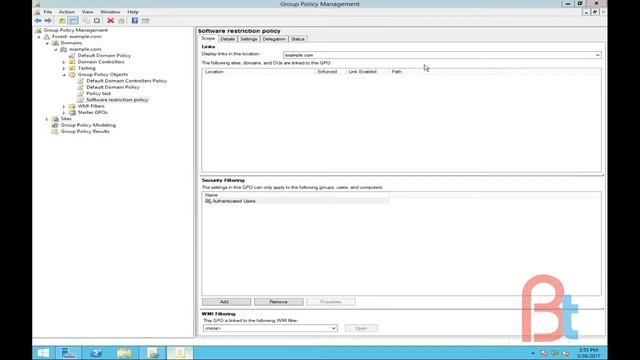Click the Remove button under Security Filtering
The height and width of the screenshot is (360, 640).
(278, 302)
